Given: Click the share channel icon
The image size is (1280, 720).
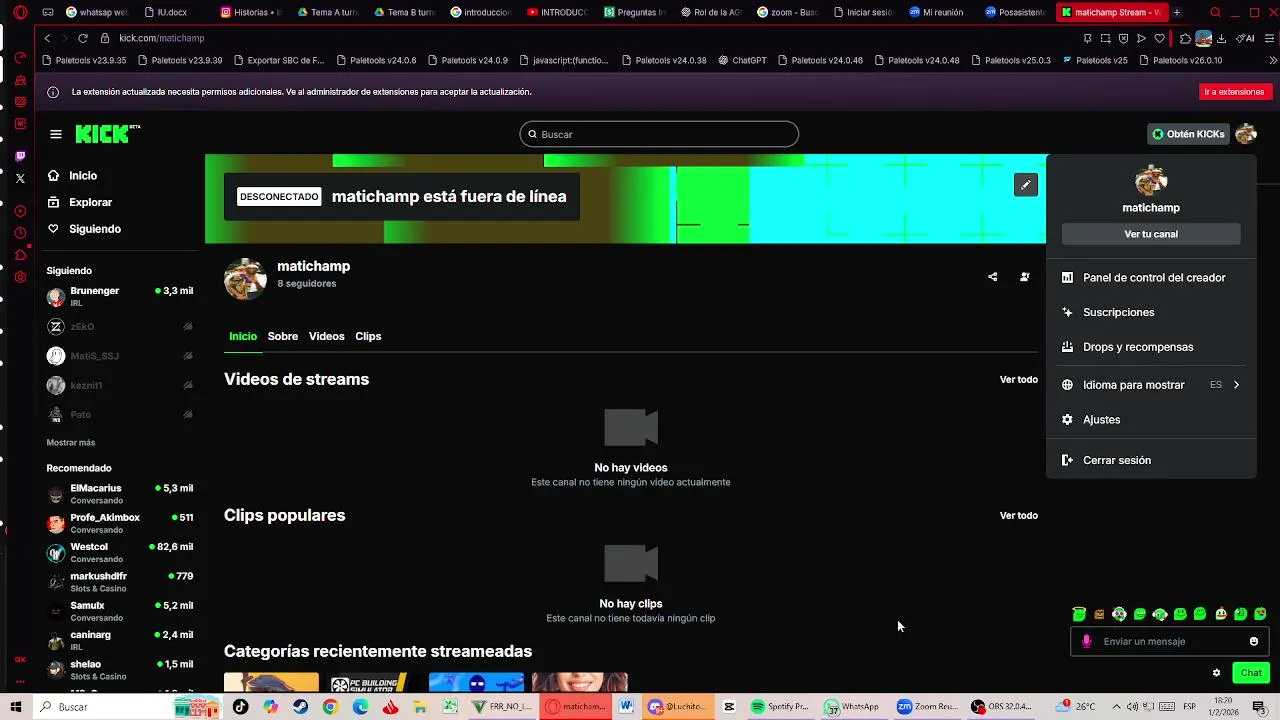Looking at the screenshot, I should (992, 277).
